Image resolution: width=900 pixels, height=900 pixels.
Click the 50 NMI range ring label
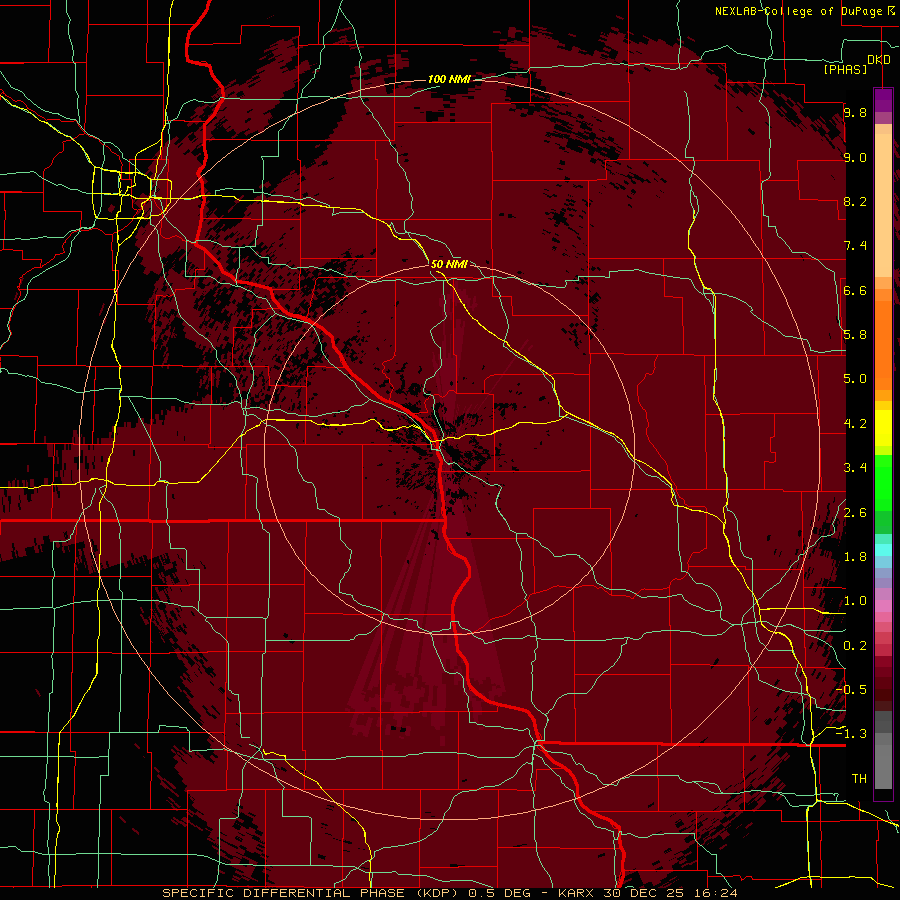coord(449,264)
